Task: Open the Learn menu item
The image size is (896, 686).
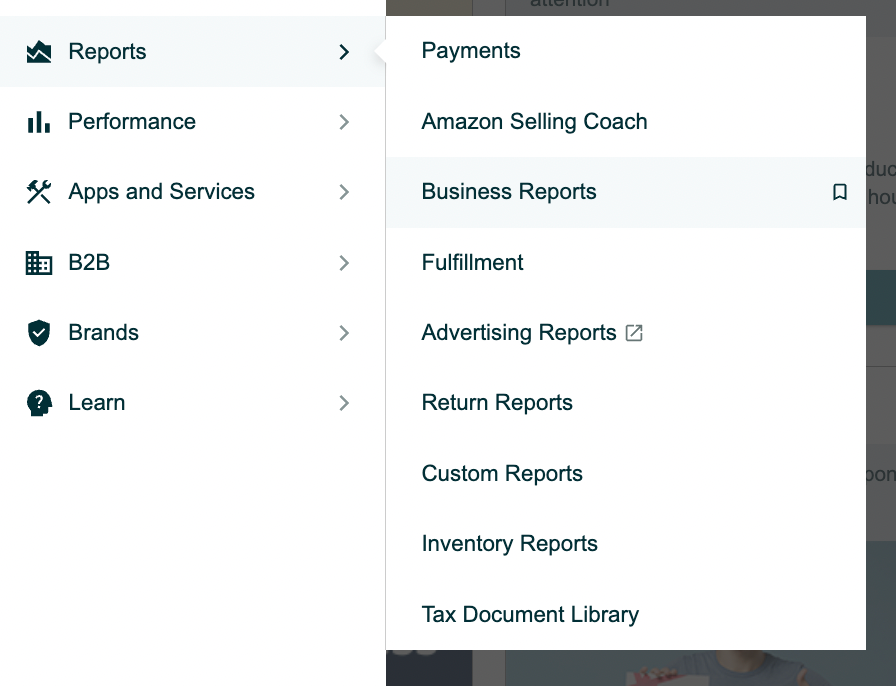Action: coord(193,403)
